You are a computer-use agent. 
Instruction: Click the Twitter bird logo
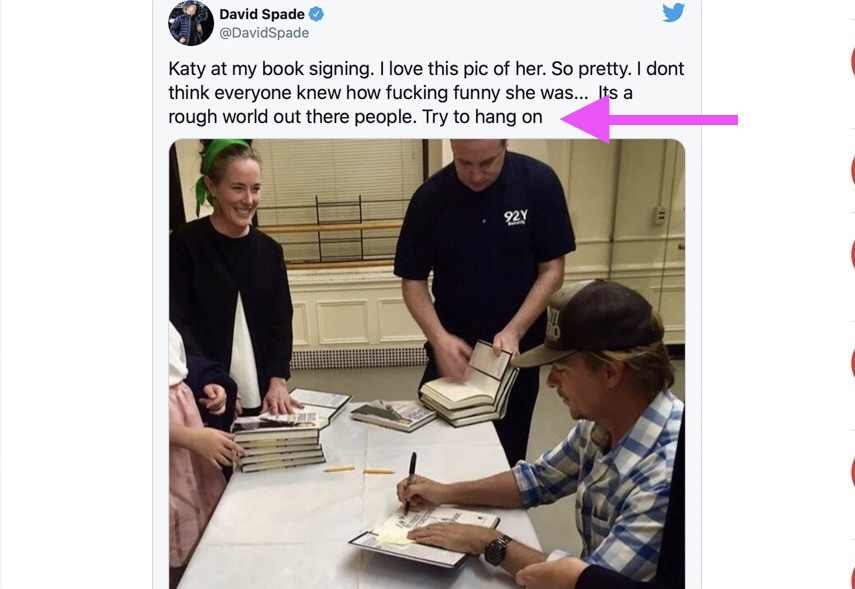(x=673, y=12)
